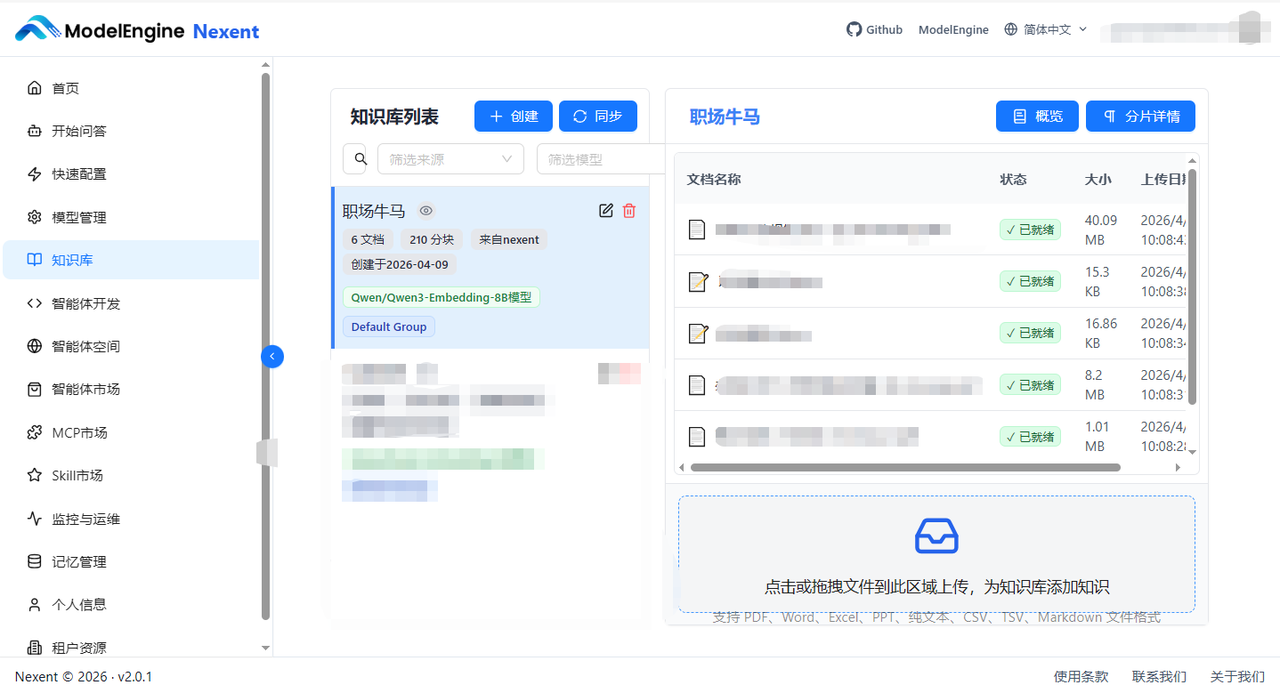The image size is (1280, 693).
Task: Open 联系我们 footer link
Action: click(x=1159, y=676)
